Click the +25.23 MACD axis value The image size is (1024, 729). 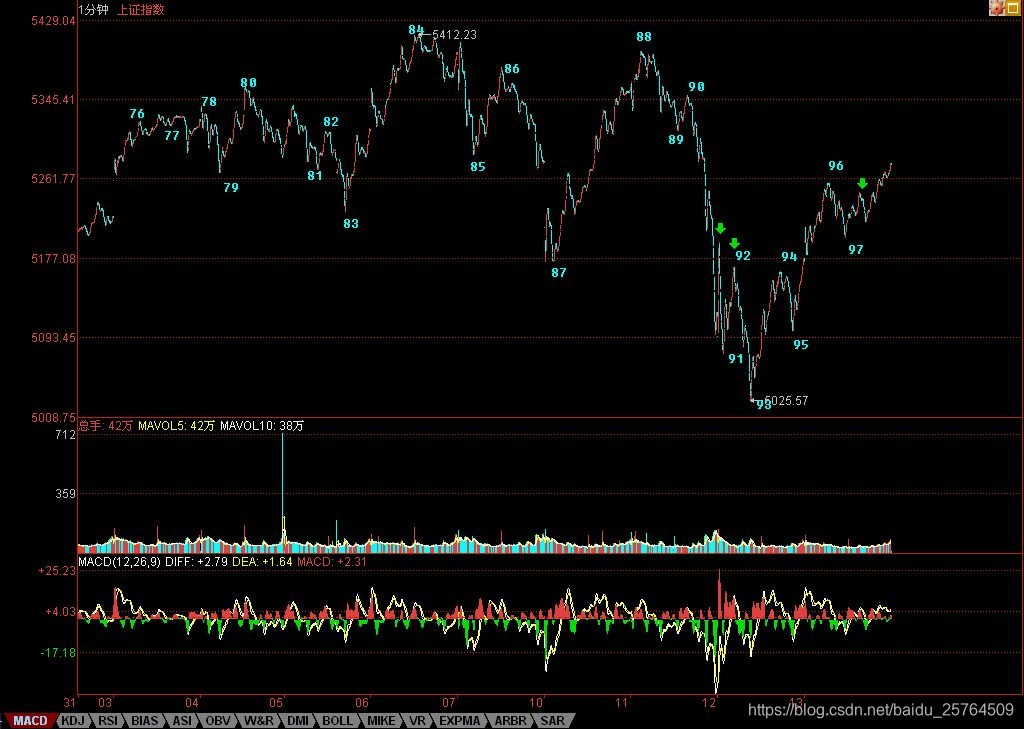[57, 571]
